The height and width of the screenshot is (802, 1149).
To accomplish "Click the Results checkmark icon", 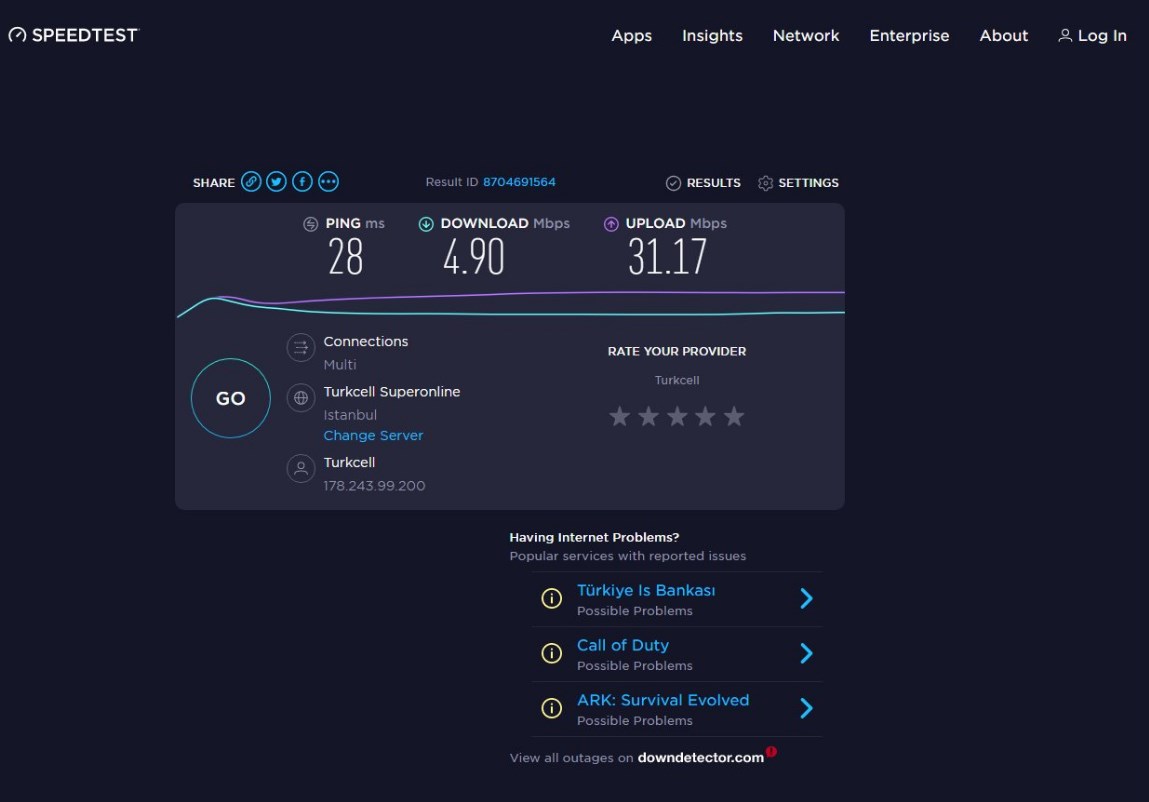I will point(673,183).
